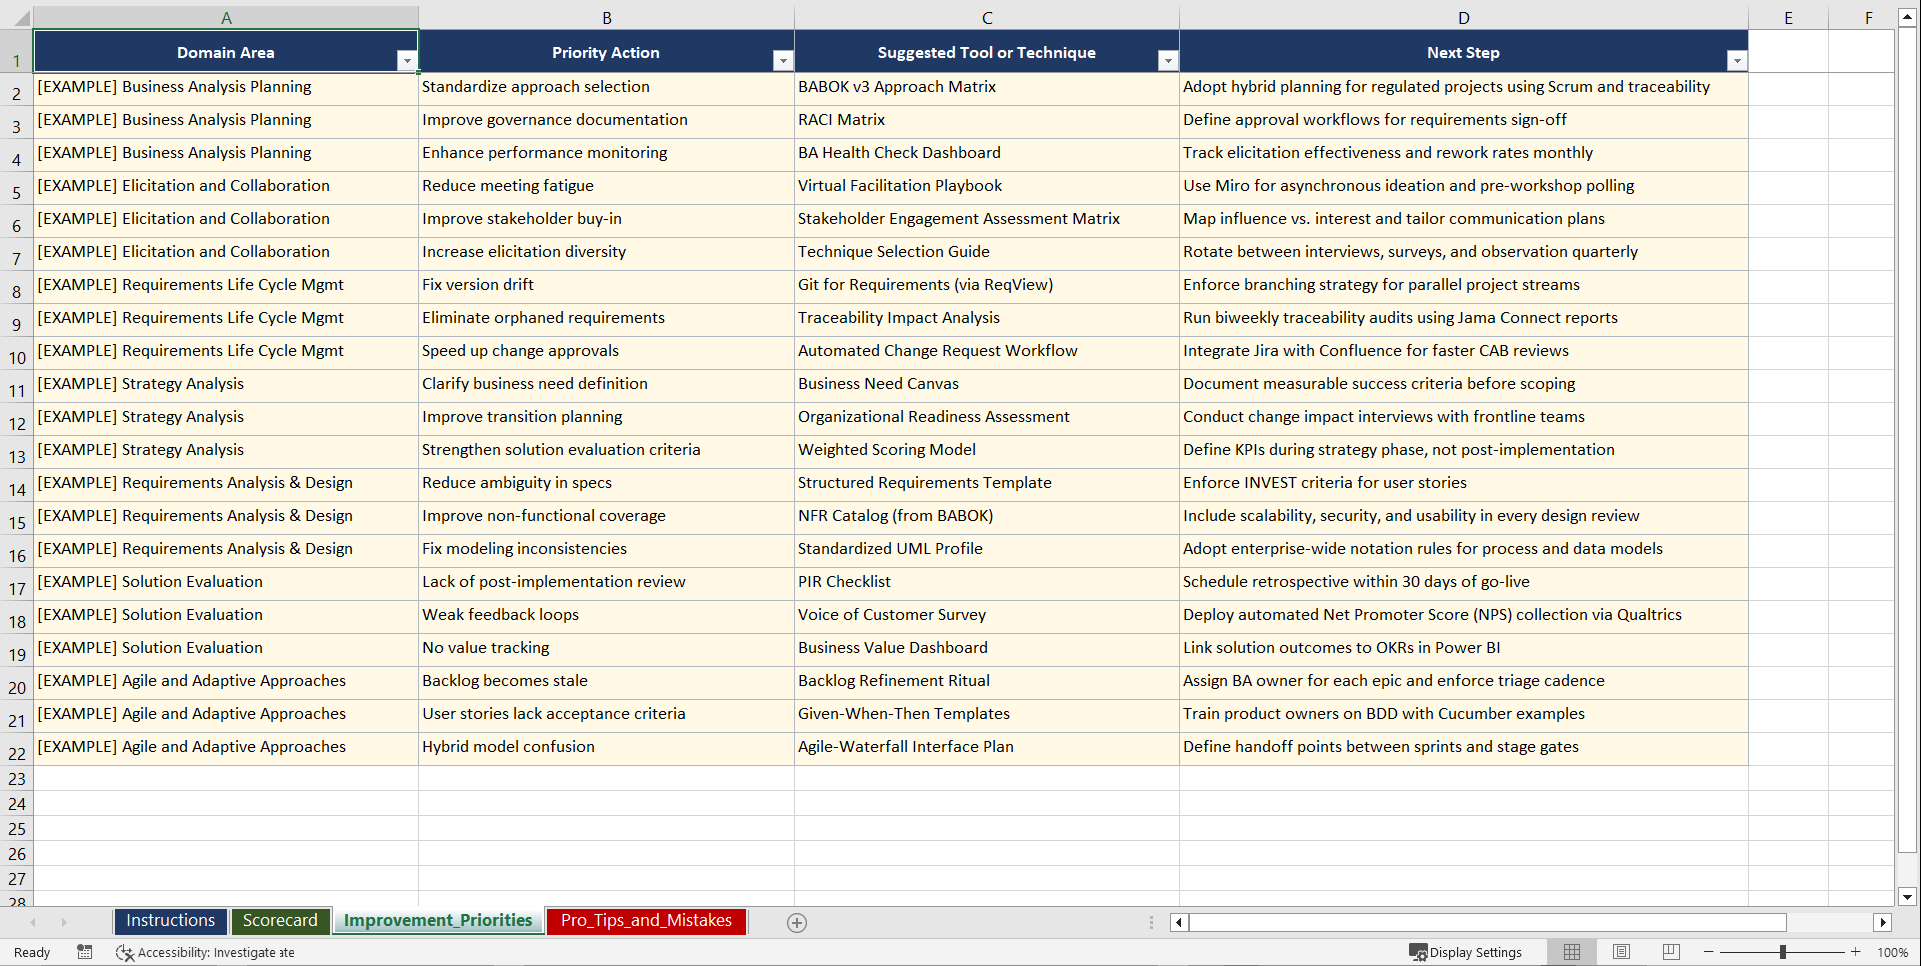Switch to Normal view in status bar

(1571, 951)
